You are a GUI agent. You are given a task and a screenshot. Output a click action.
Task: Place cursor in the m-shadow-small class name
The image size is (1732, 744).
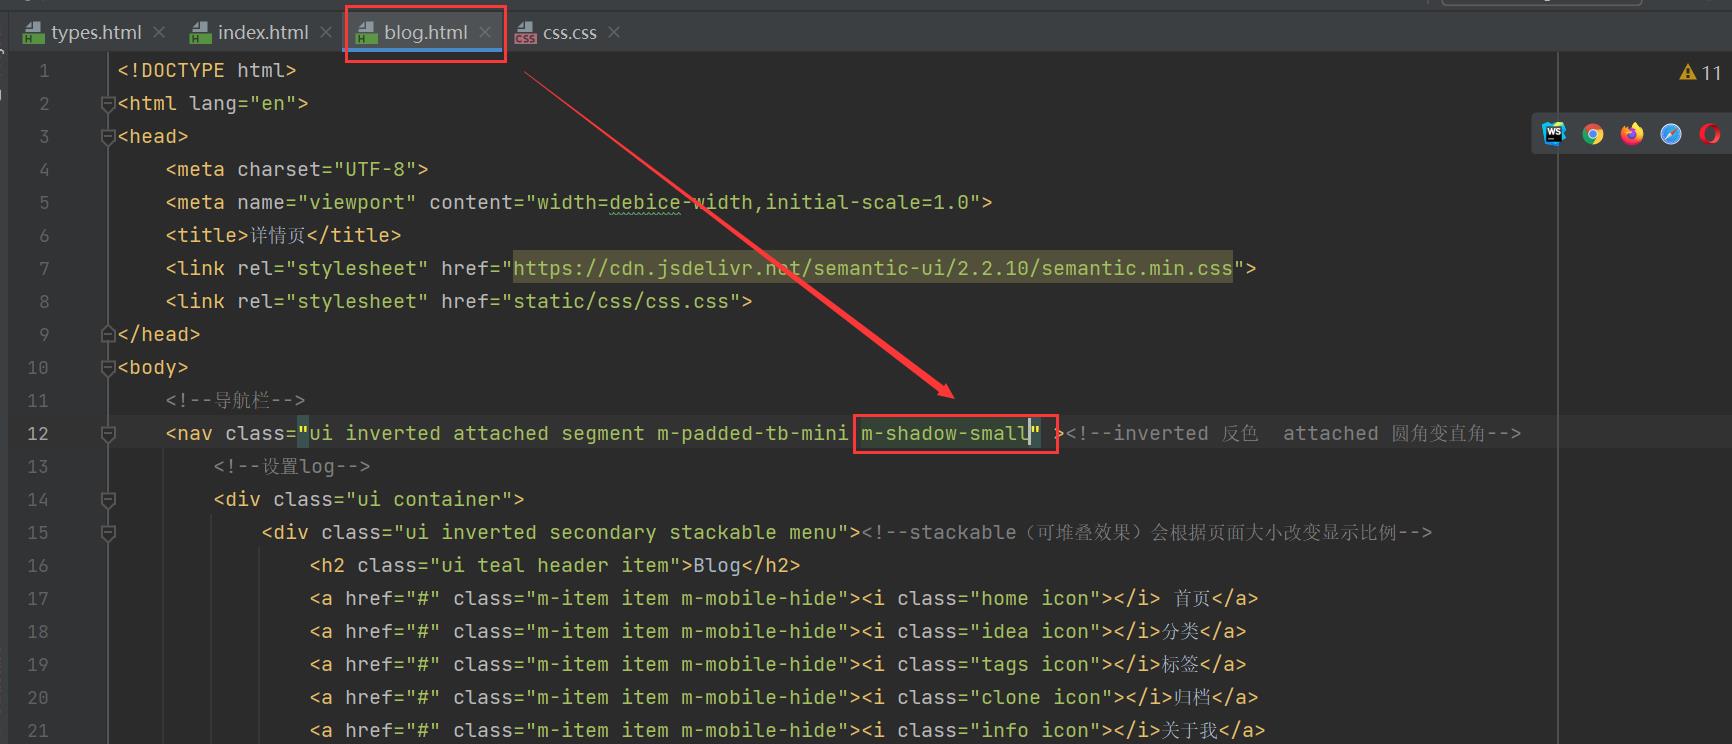click(x=945, y=434)
